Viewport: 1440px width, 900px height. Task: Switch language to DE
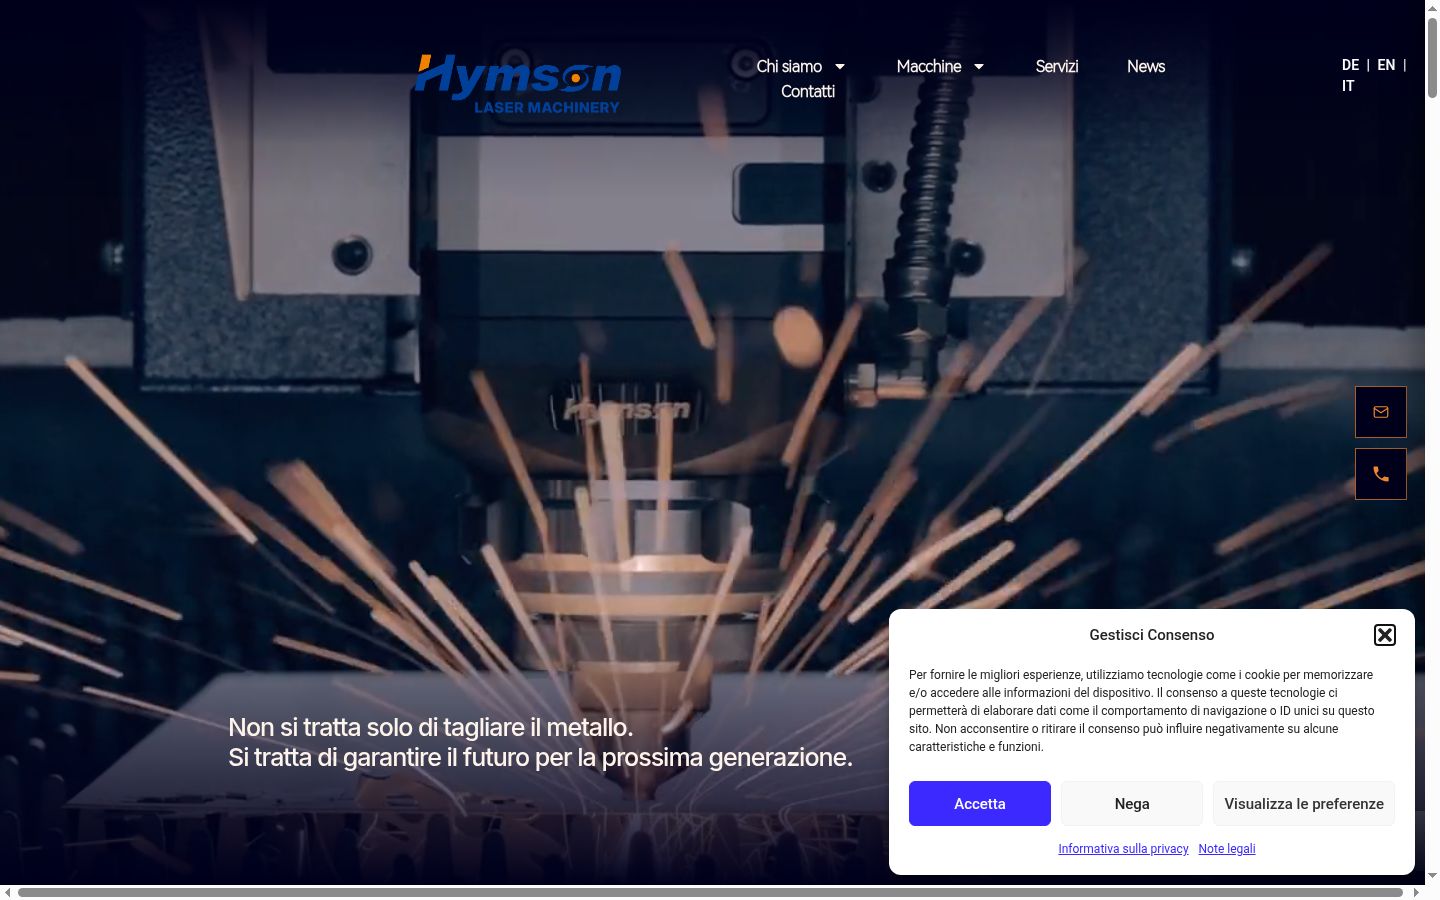[1350, 65]
